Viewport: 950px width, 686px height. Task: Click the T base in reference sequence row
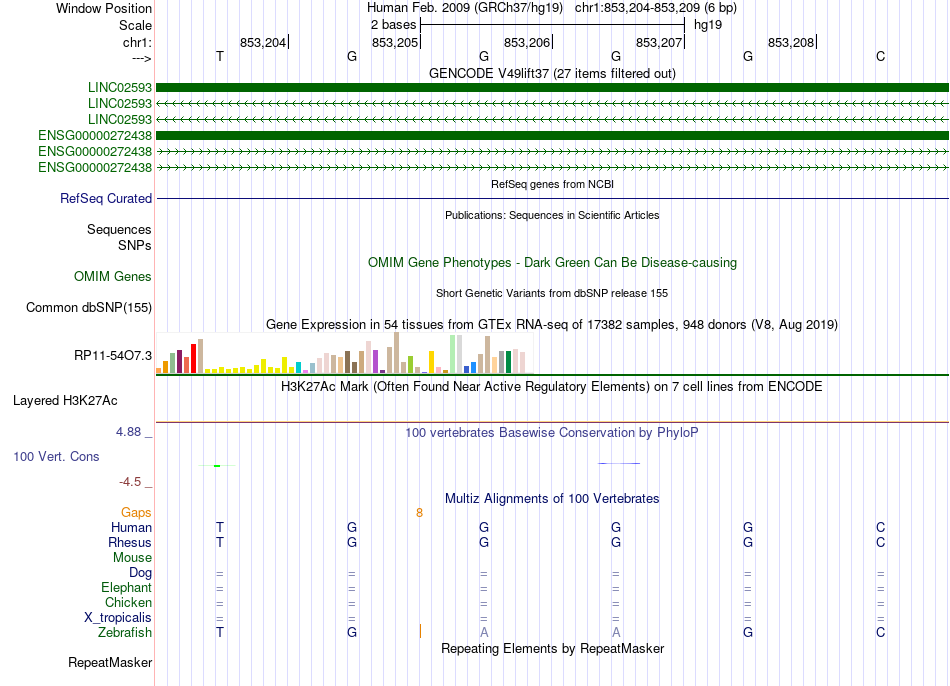point(220,56)
